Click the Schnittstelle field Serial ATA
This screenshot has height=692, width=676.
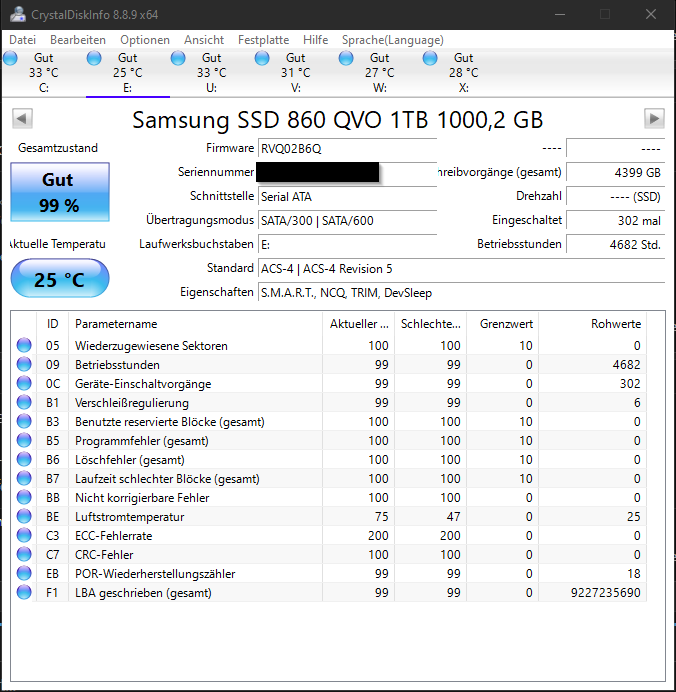coord(347,197)
